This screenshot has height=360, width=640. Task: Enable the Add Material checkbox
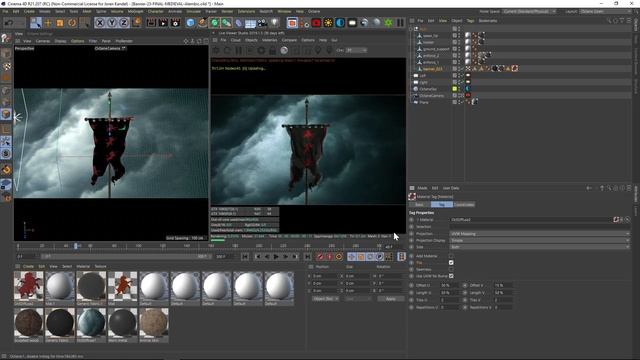point(451,256)
